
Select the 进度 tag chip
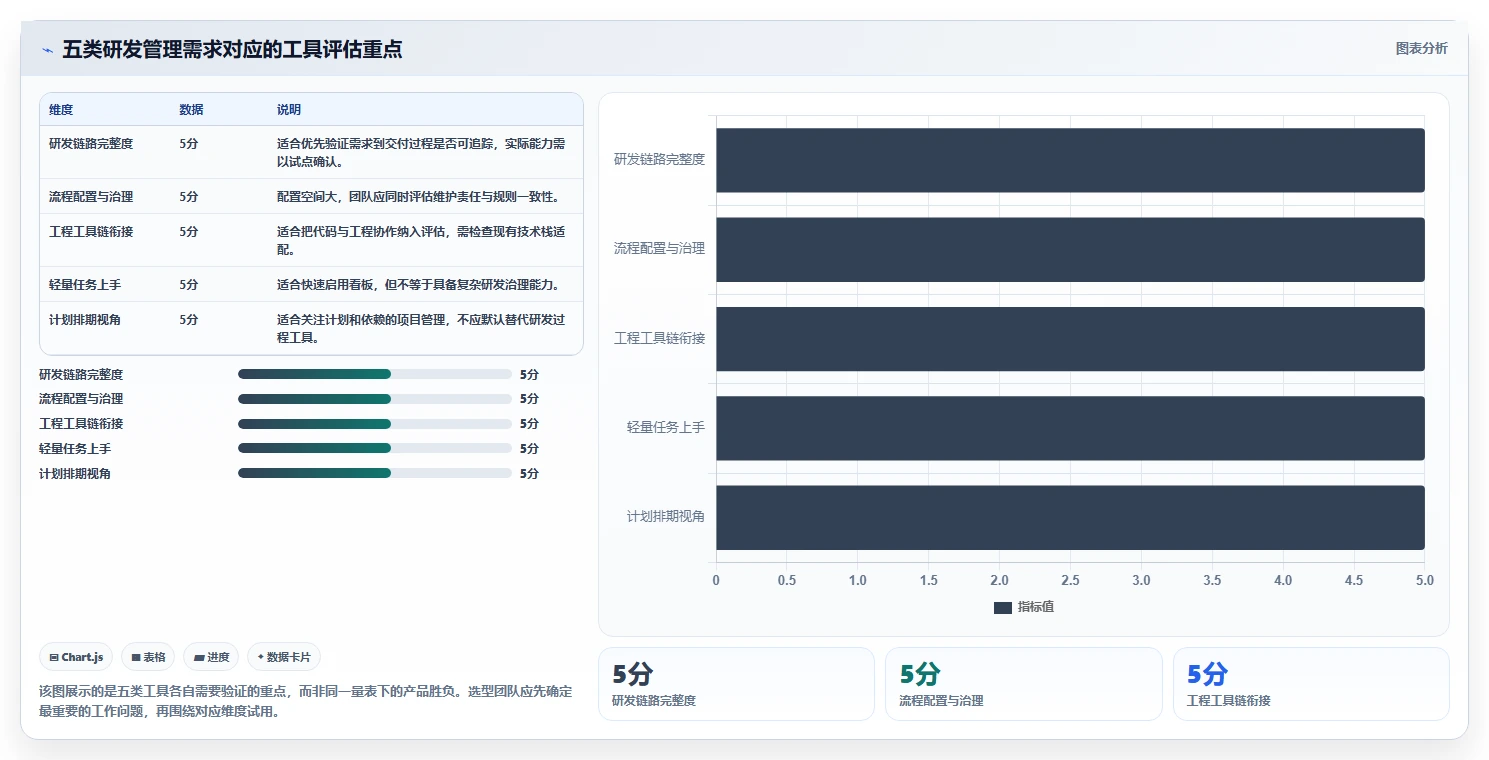tap(211, 657)
